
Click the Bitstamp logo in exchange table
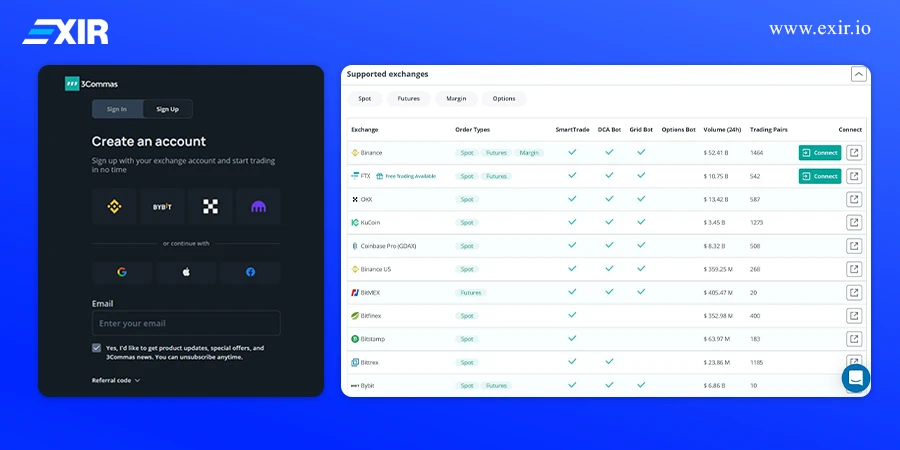tap(355, 339)
